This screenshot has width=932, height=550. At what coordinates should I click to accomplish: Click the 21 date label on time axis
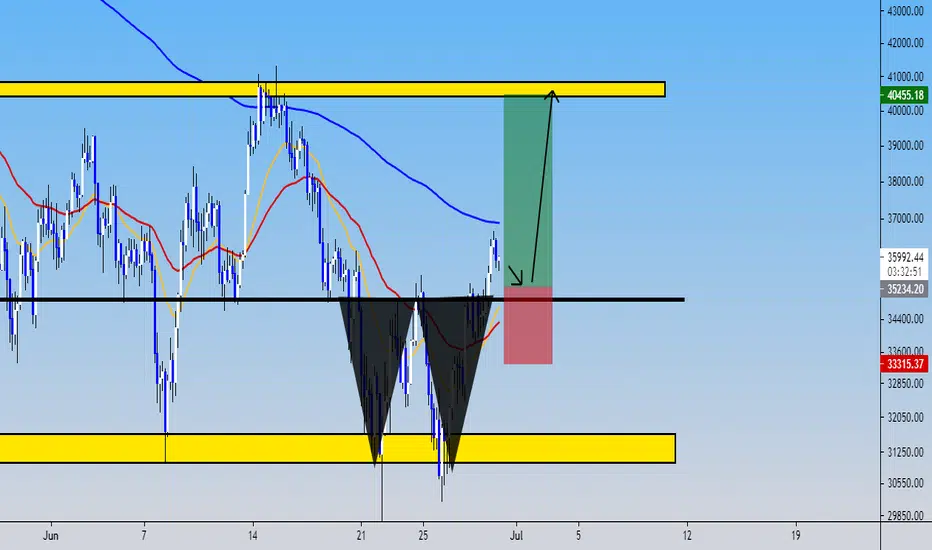(361, 536)
